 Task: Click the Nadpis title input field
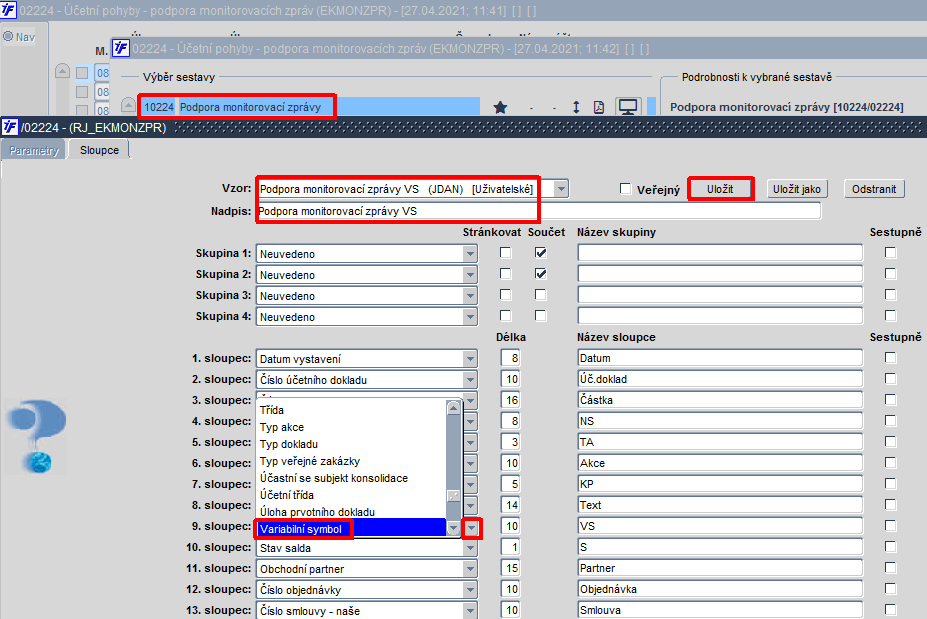[x=538, y=211]
